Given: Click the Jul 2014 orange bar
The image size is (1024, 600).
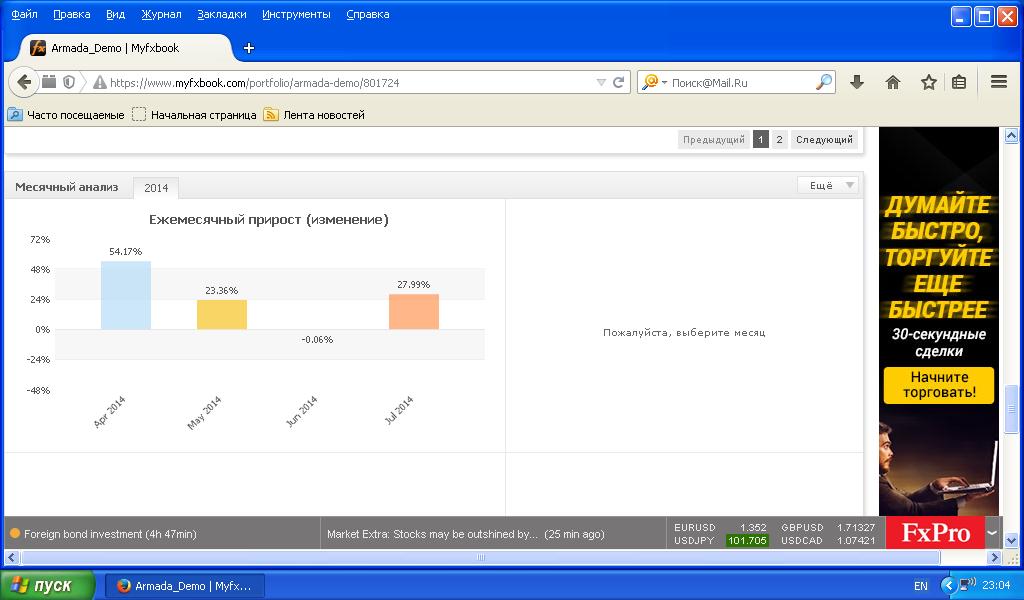Looking at the screenshot, I should pos(414,311).
